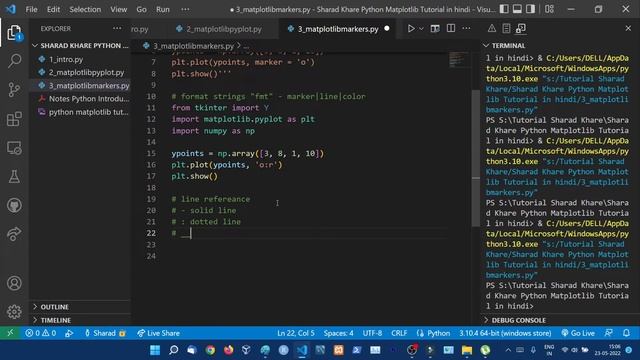Click the code minimap thumbnail

click(459, 60)
